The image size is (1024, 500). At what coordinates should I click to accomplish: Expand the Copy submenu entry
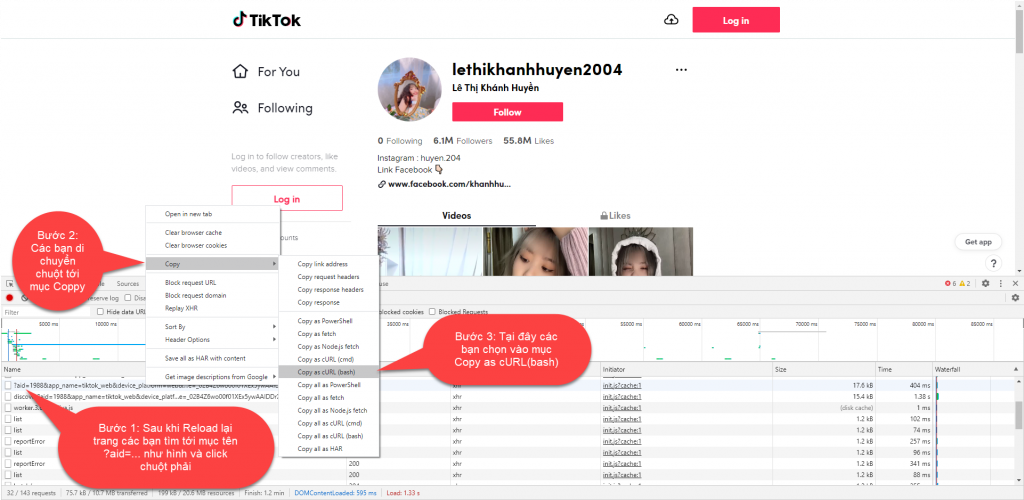(212, 264)
